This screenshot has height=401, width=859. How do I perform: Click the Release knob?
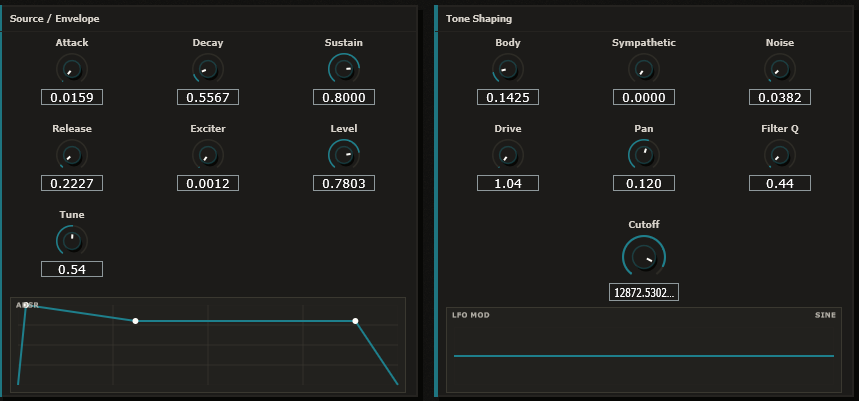(71, 155)
